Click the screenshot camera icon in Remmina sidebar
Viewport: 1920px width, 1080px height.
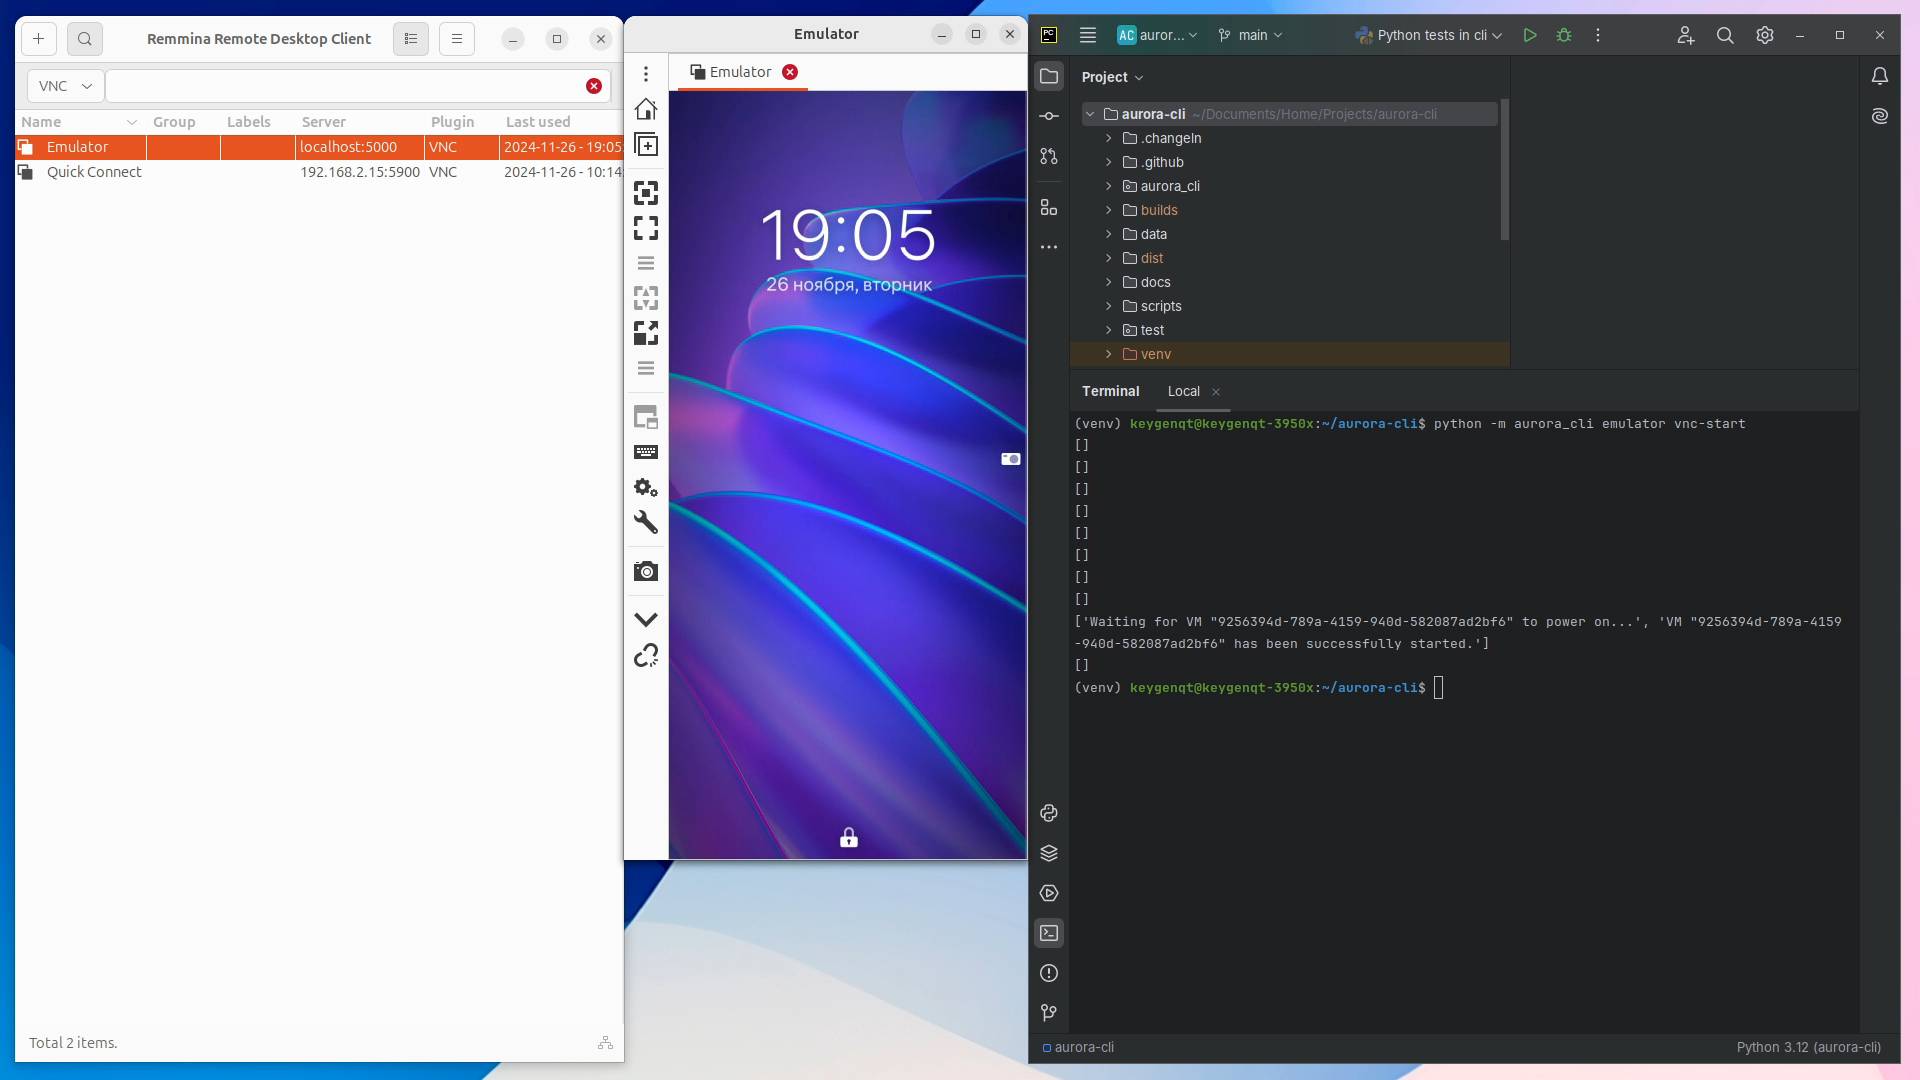click(x=646, y=571)
